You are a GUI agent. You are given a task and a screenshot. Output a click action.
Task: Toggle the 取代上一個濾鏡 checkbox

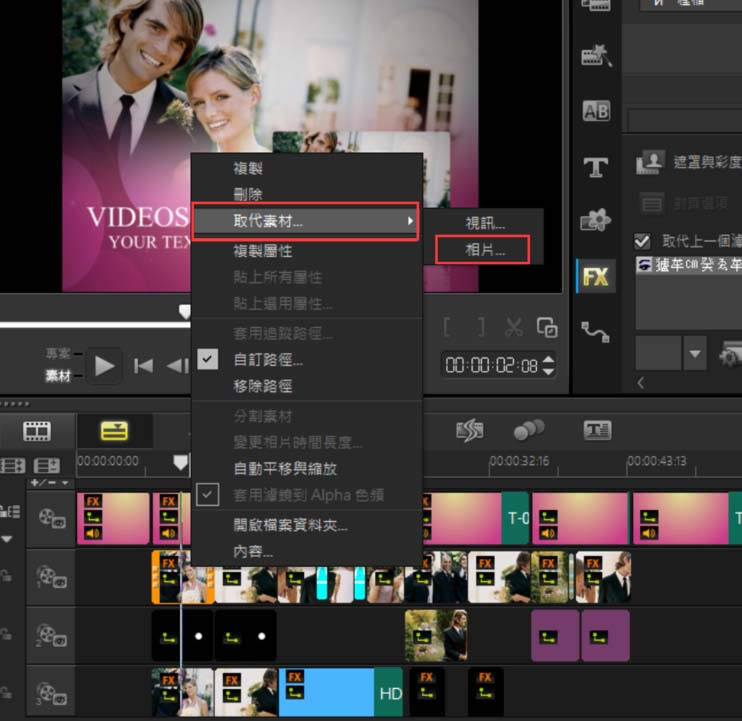pos(643,241)
